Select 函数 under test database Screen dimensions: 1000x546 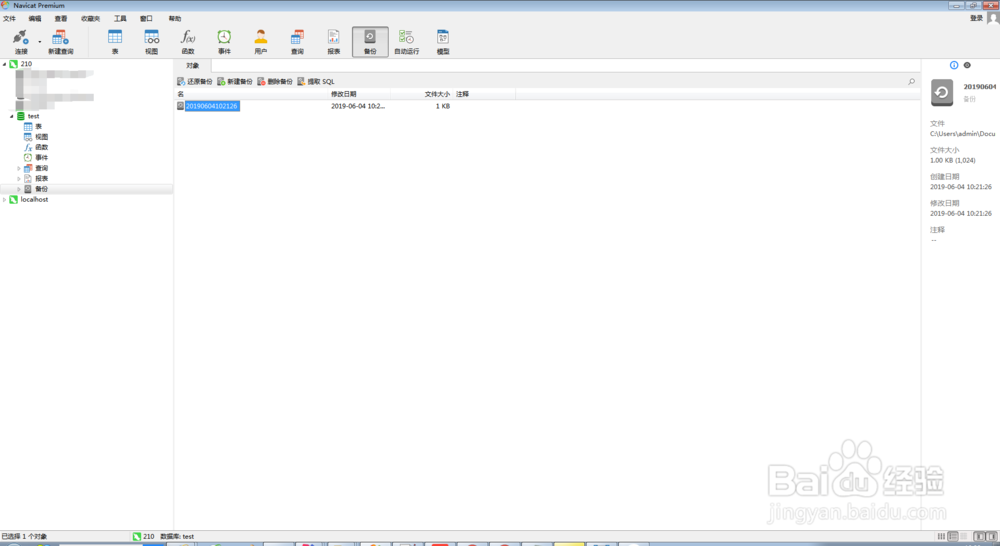pos(41,147)
